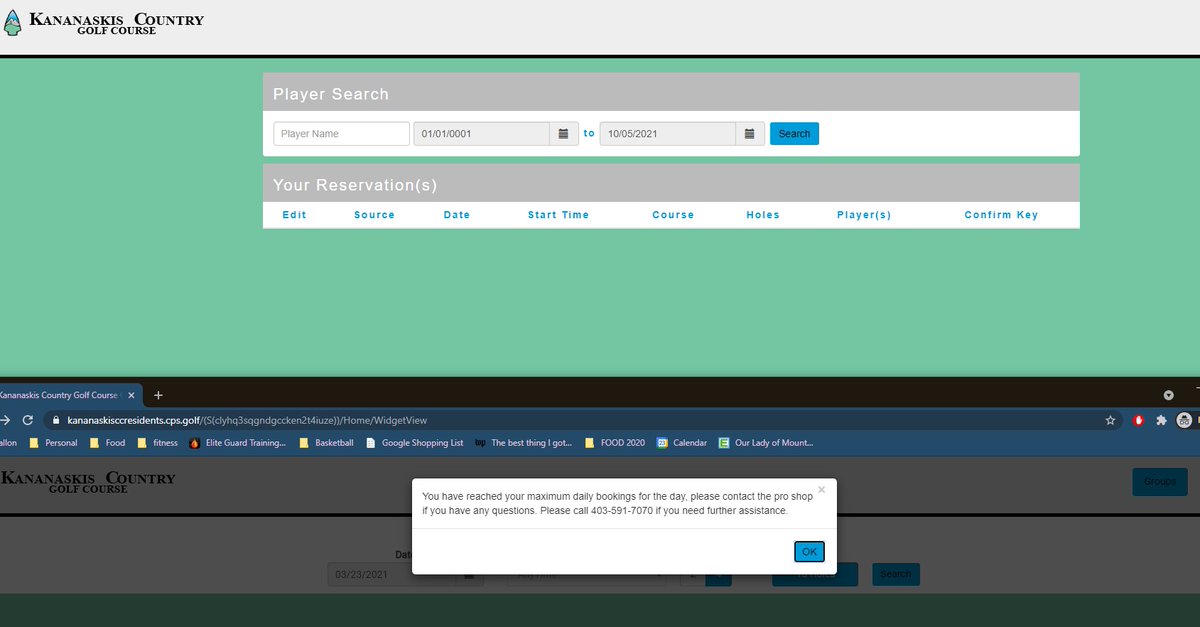Open a new browser tab with the plus icon

pos(158,395)
